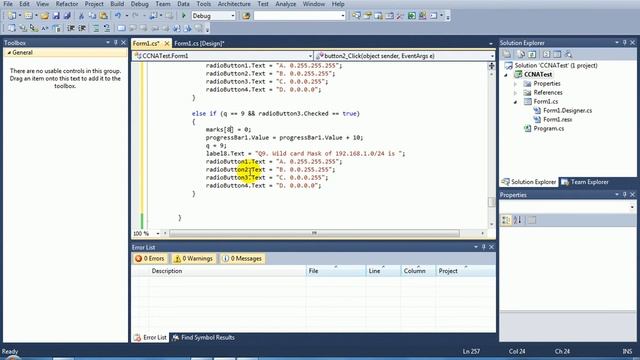Open the Toolbox toolbar icon
Screen dimensions: 640x360
400,16
